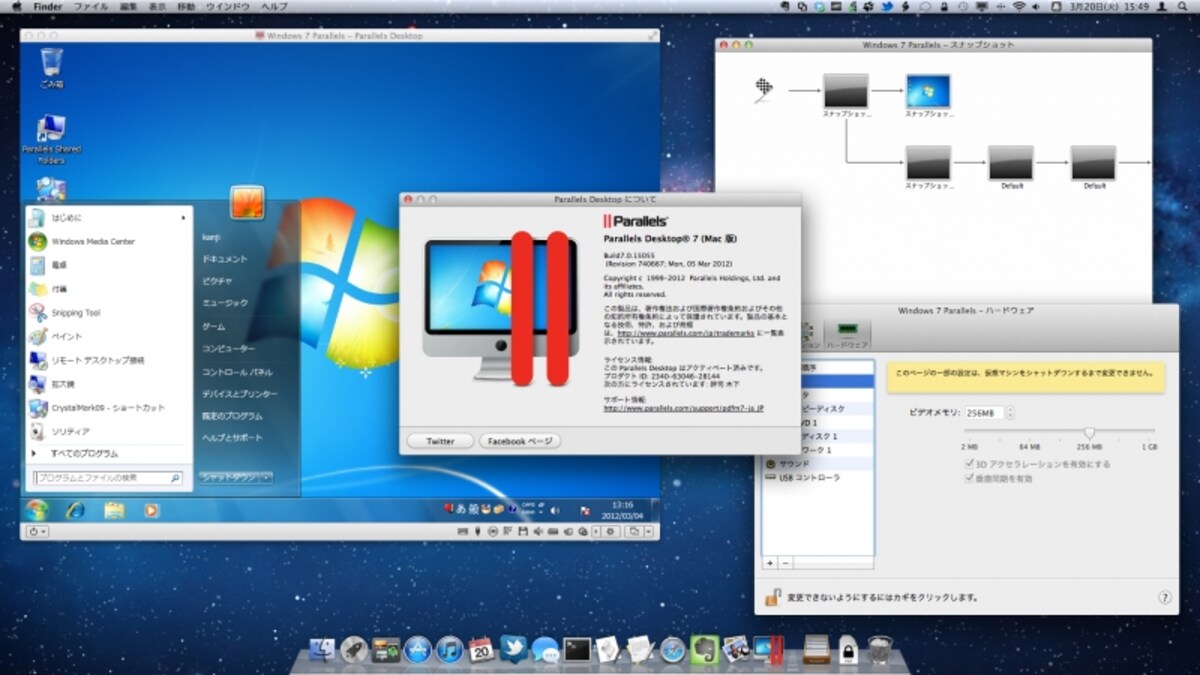Click the Windows program search field
This screenshot has height=675, width=1200.
(110, 478)
